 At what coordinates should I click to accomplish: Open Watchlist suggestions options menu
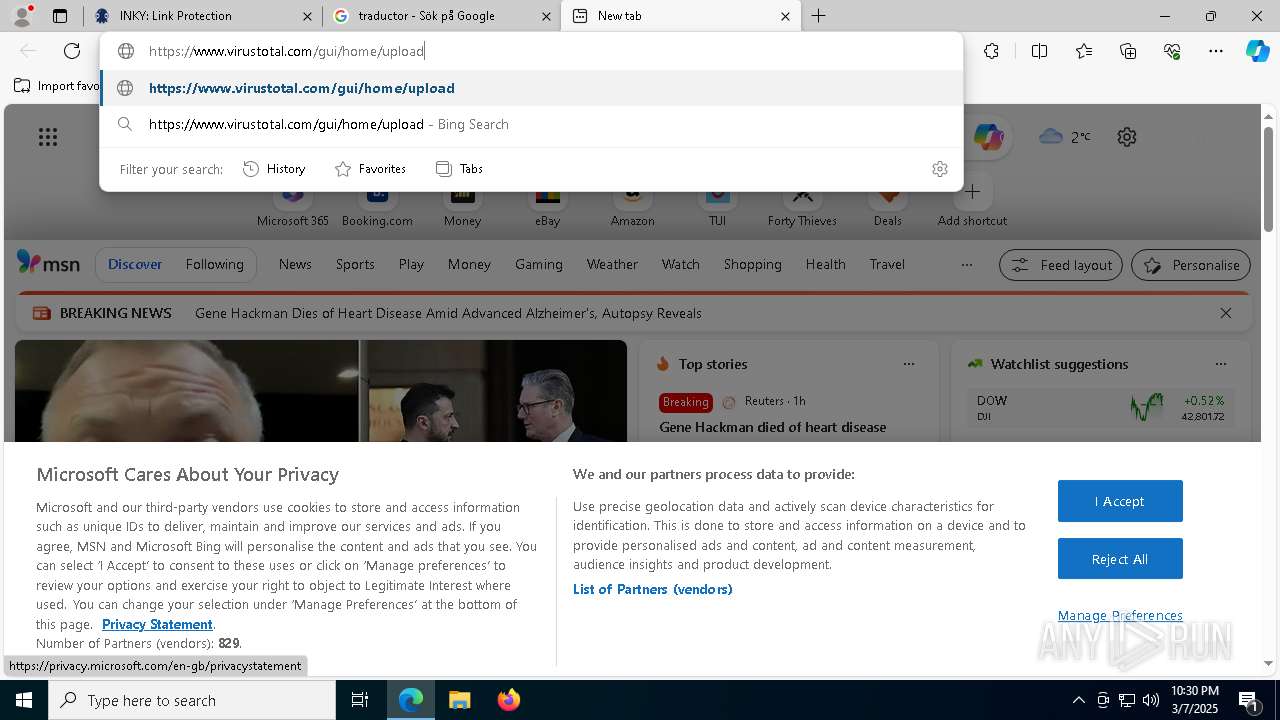pos(1221,364)
